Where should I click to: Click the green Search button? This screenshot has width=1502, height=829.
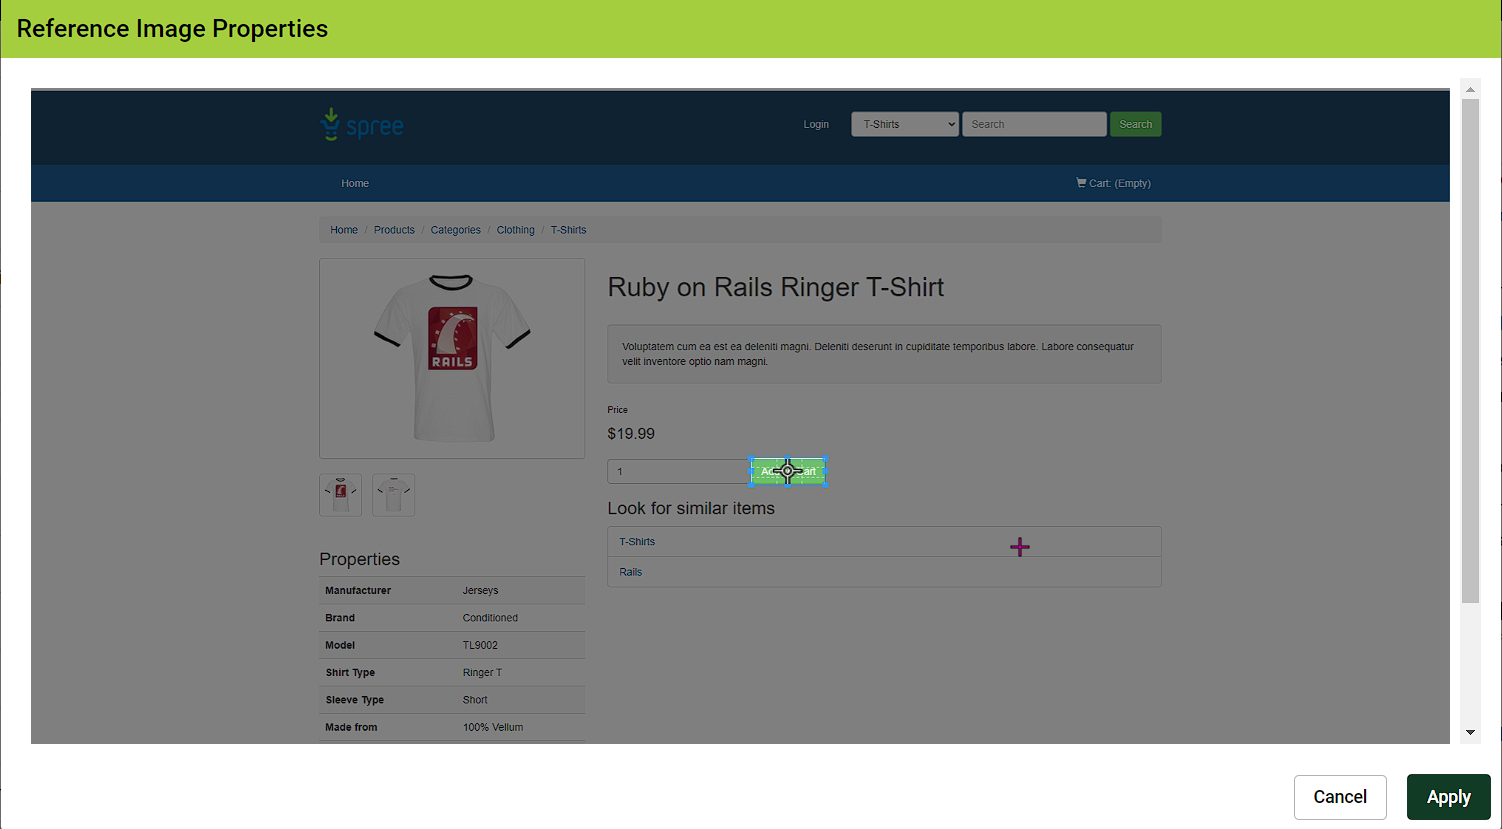pyautogui.click(x=1135, y=124)
